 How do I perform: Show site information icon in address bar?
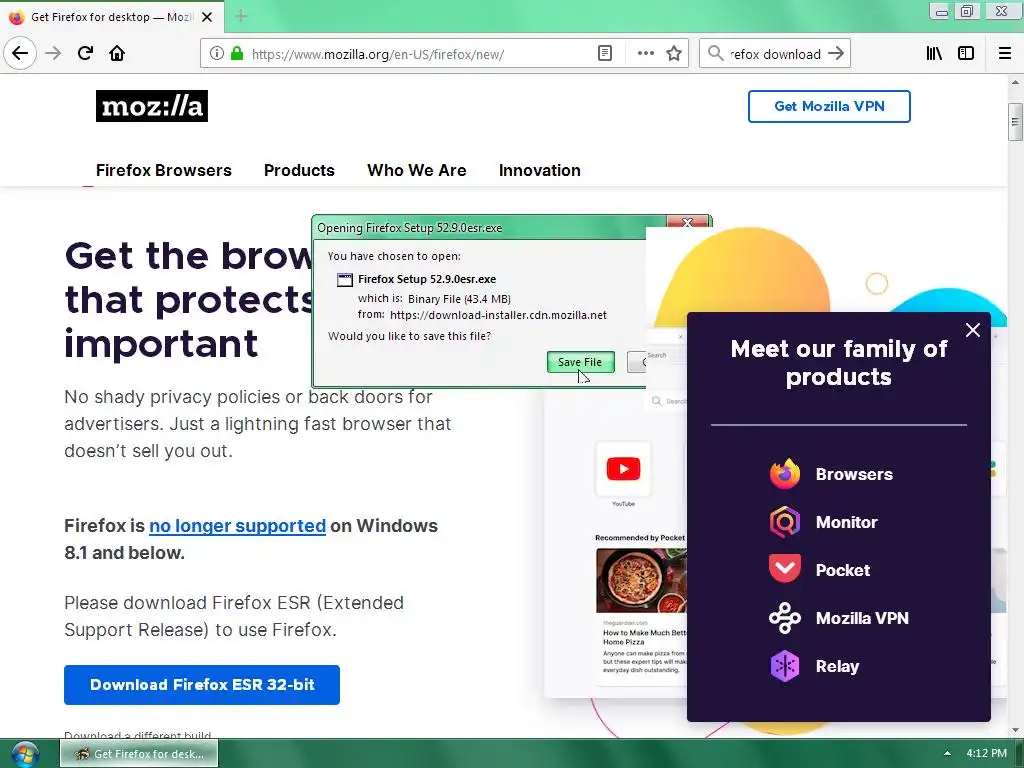pos(216,54)
